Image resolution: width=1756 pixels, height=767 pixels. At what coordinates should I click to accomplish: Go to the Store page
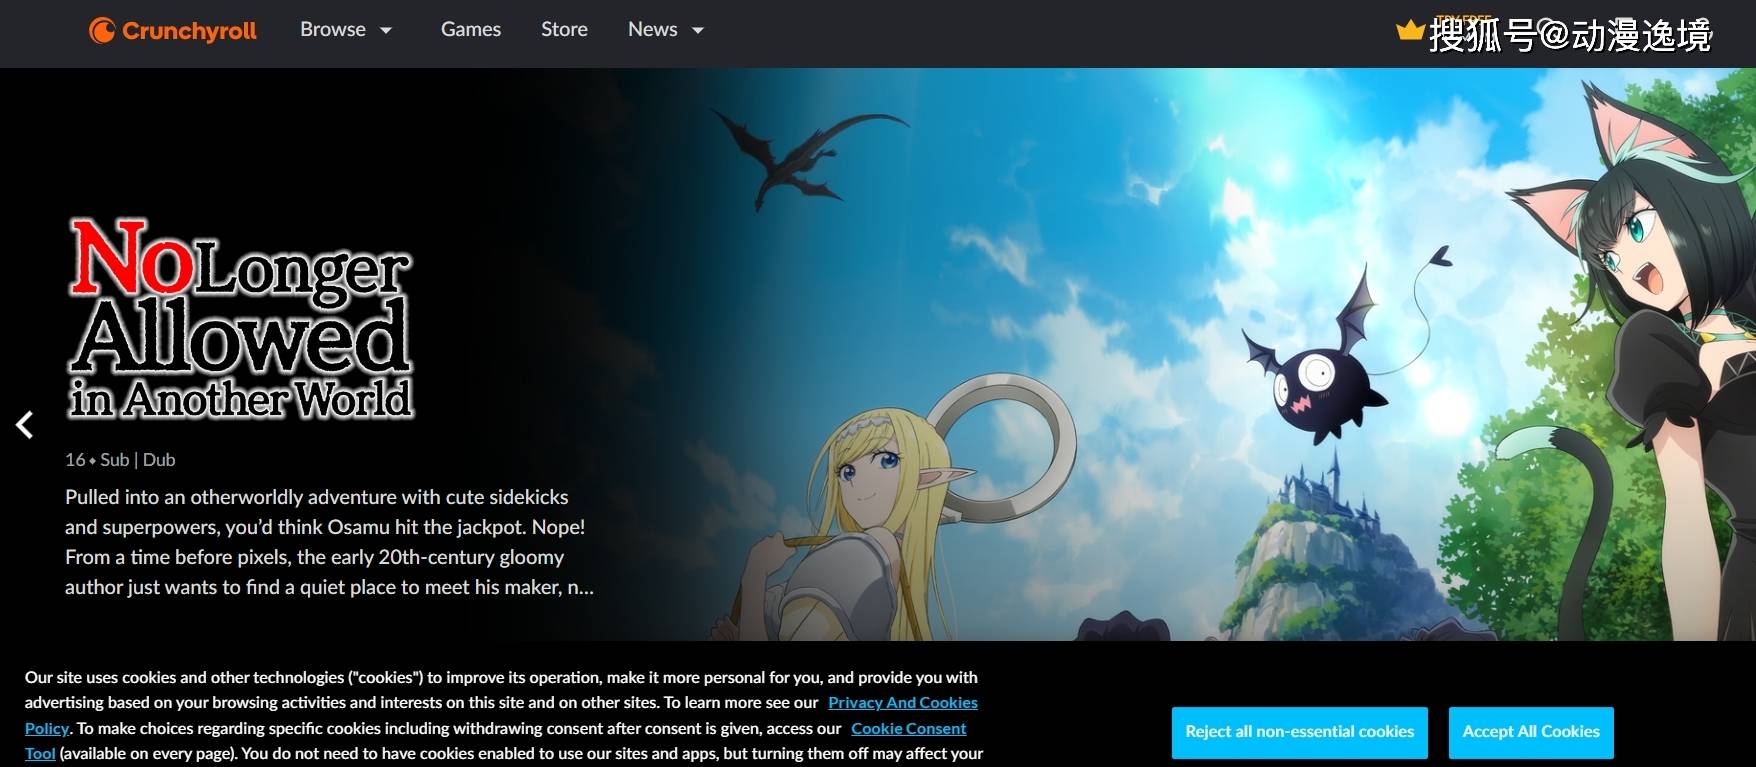(564, 30)
